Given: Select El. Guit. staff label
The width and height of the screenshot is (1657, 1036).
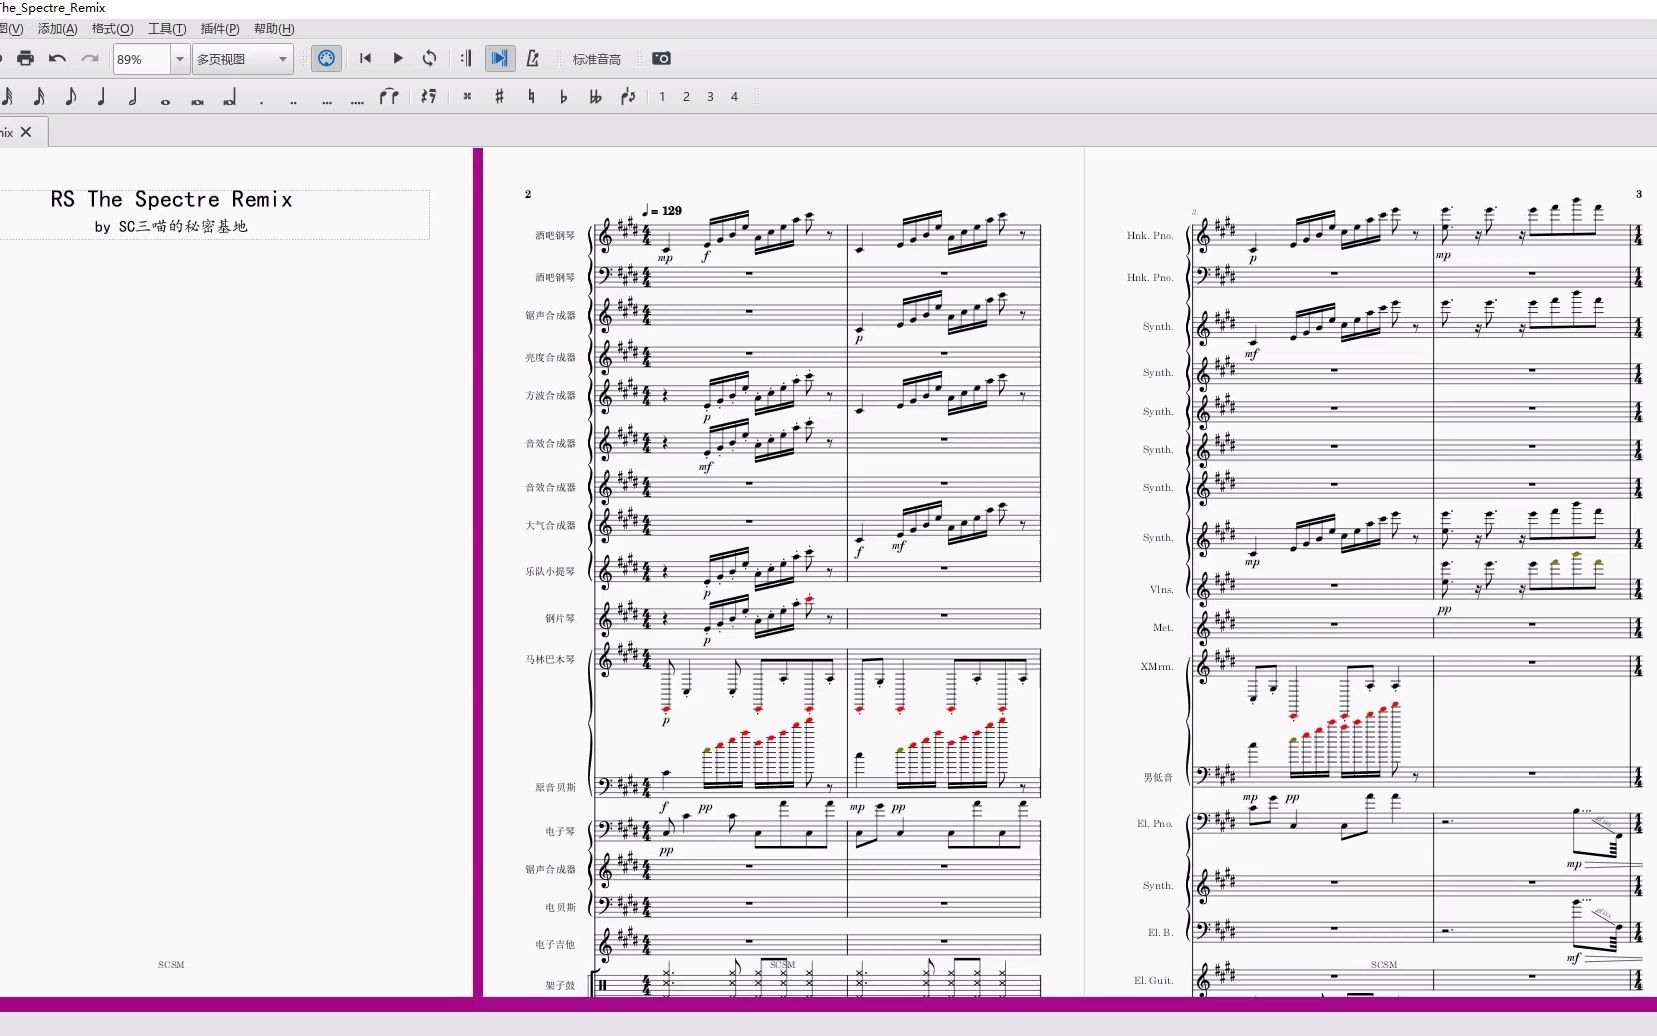Looking at the screenshot, I should [x=1153, y=981].
